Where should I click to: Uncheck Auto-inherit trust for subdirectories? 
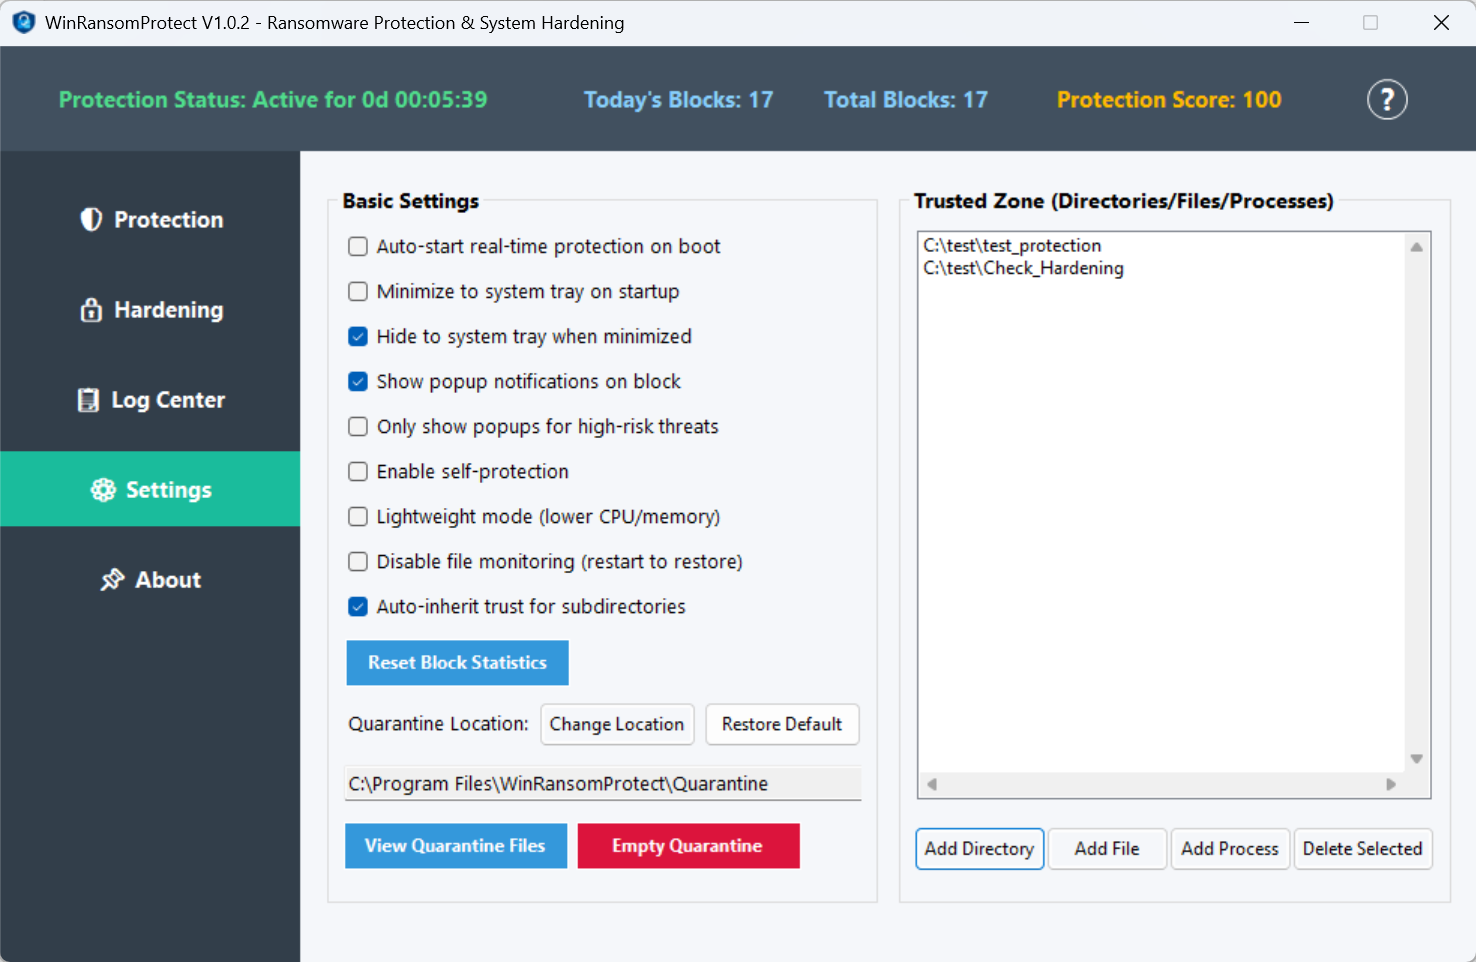[358, 606]
